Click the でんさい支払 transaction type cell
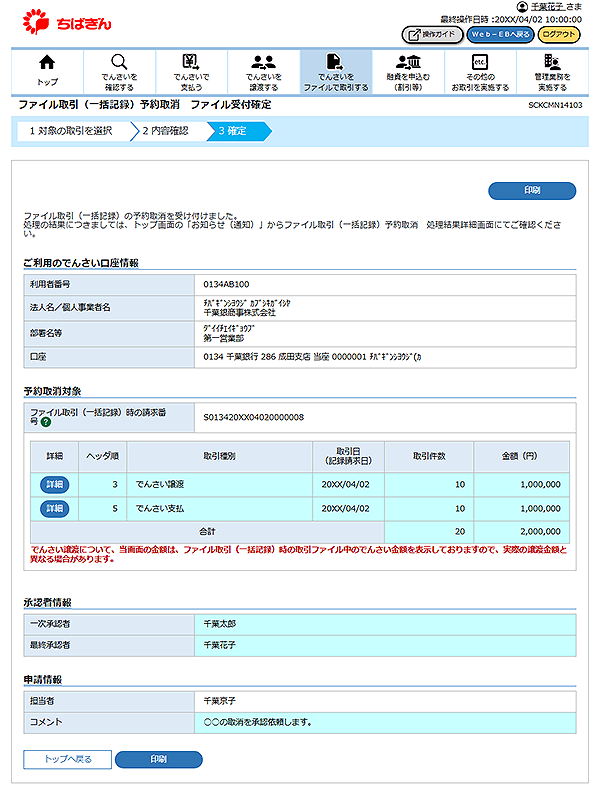The height and width of the screenshot is (795, 600). click(x=220, y=509)
